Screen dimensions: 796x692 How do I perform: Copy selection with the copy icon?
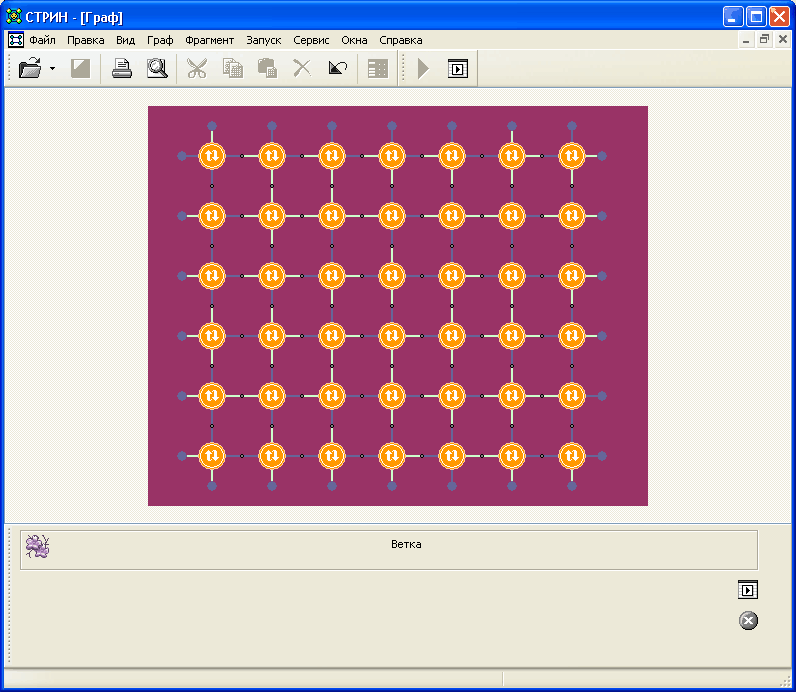[x=233, y=68]
